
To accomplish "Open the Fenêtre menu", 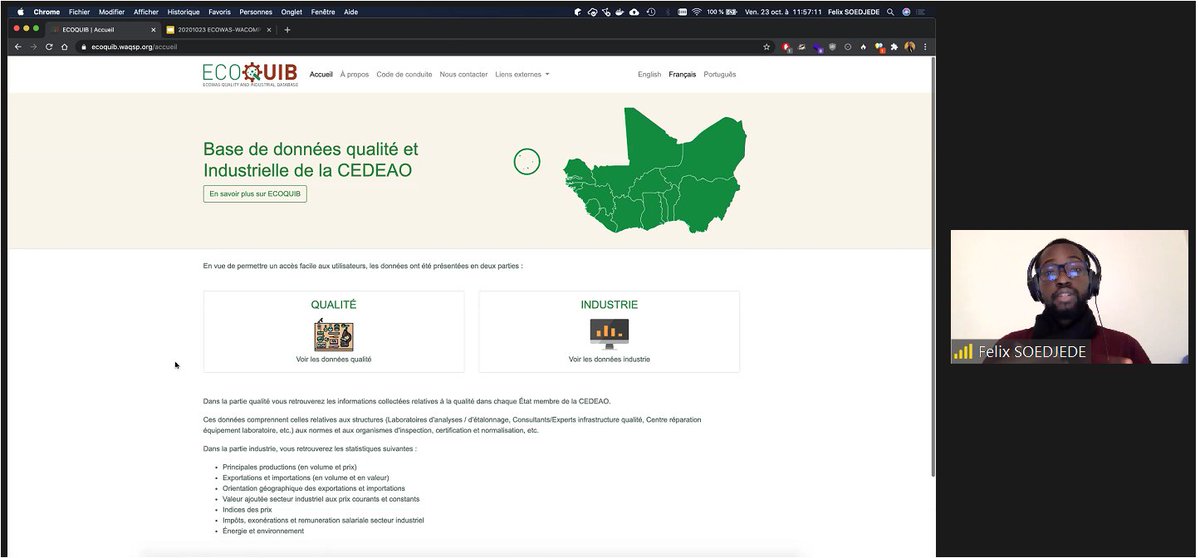I will (x=323, y=12).
